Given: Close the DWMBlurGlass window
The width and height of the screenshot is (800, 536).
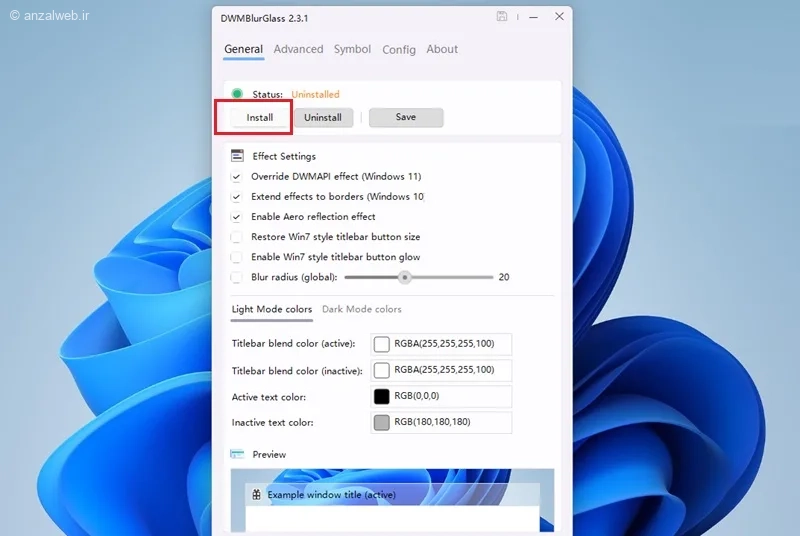Looking at the screenshot, I should tap(559, 16).
